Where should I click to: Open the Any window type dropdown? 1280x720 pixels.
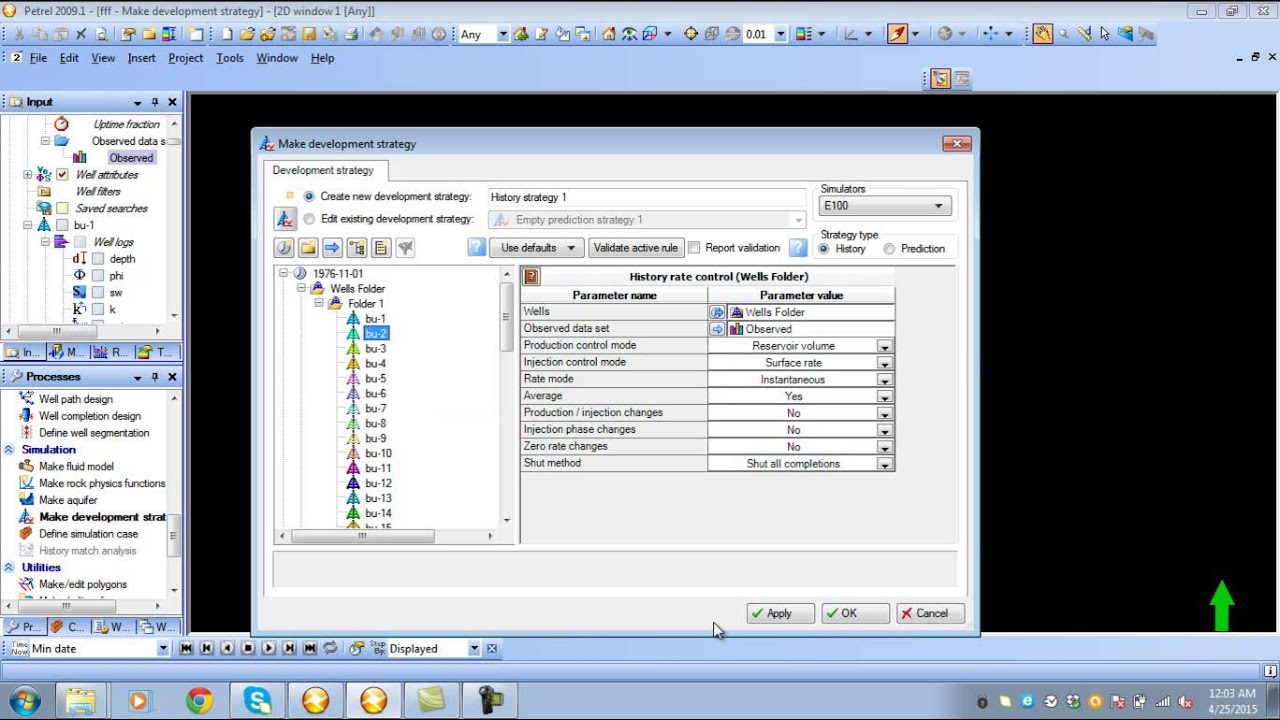pos(502,34)
